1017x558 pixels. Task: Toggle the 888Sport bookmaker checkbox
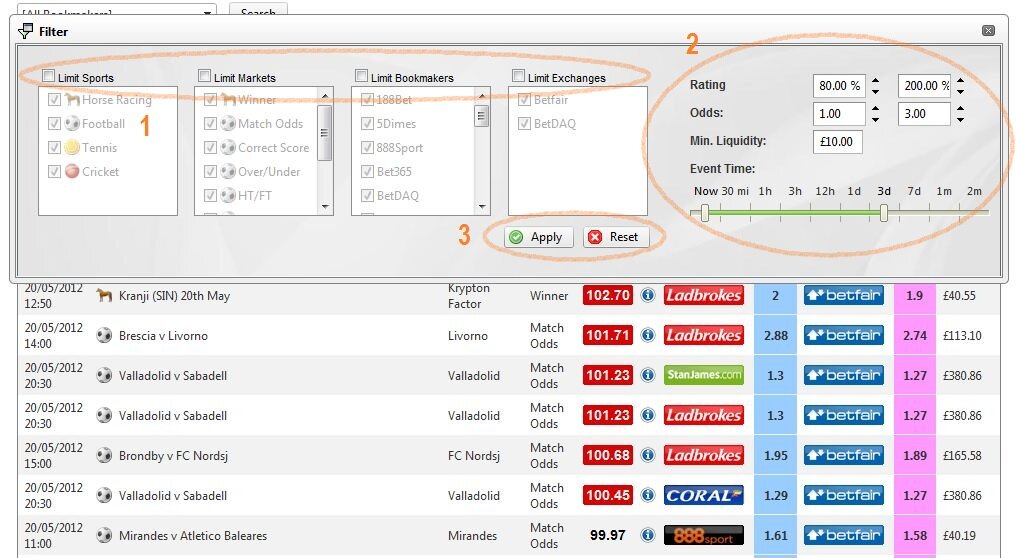point(367,147)
